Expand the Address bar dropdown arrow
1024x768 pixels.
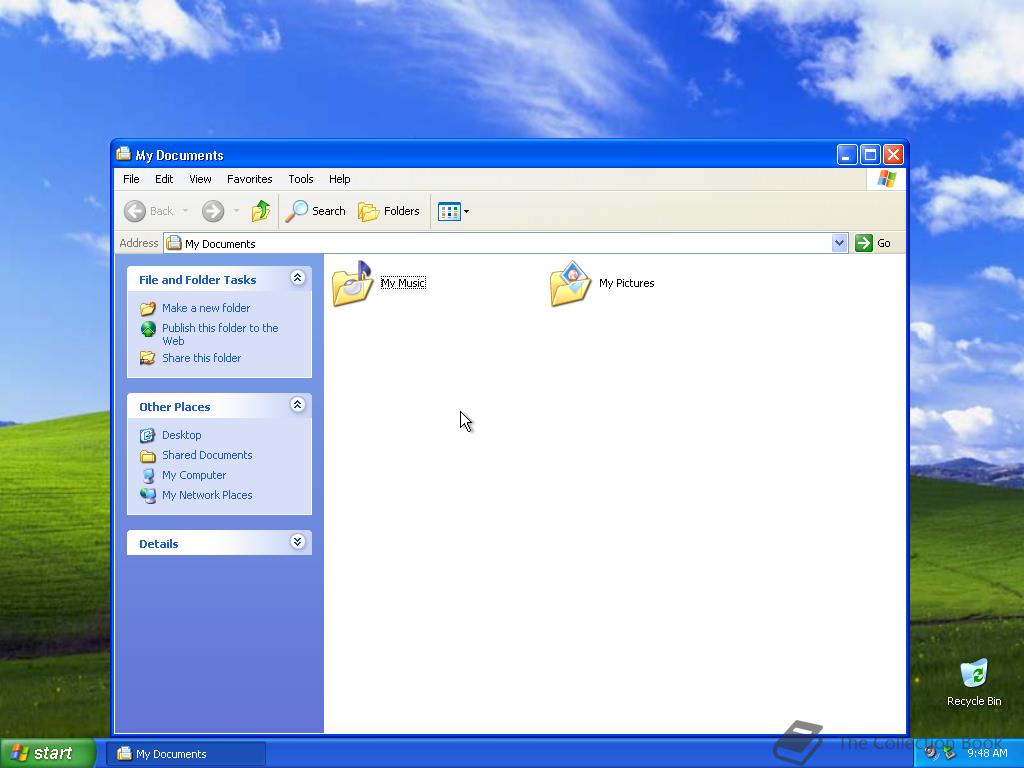coord(840,243)
